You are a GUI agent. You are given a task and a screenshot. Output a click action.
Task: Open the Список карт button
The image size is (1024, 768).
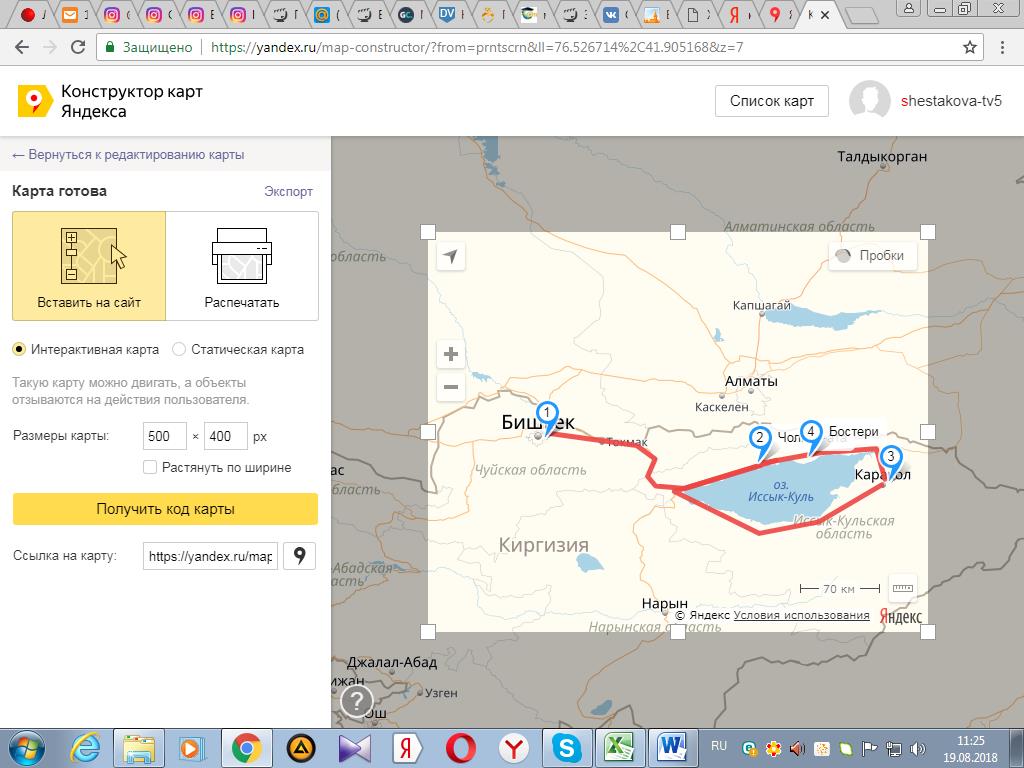click(x=772, y=101)
